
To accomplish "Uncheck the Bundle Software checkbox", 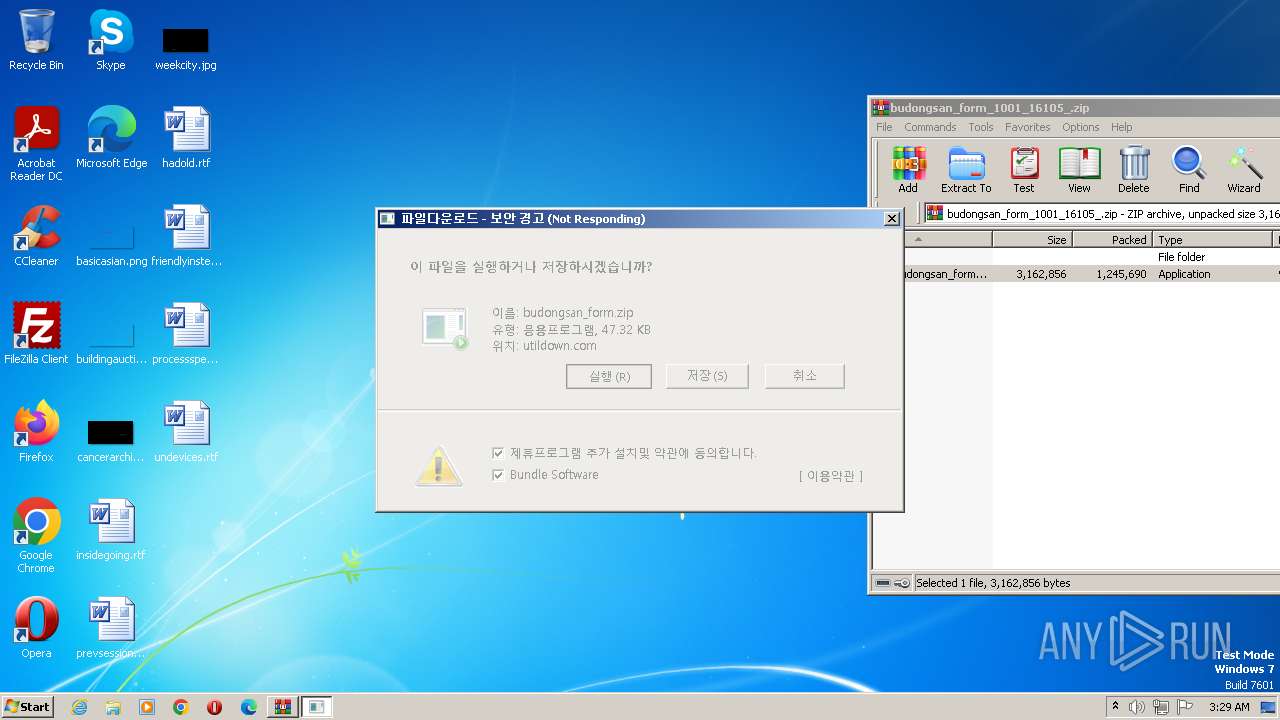I will point(498,475).
